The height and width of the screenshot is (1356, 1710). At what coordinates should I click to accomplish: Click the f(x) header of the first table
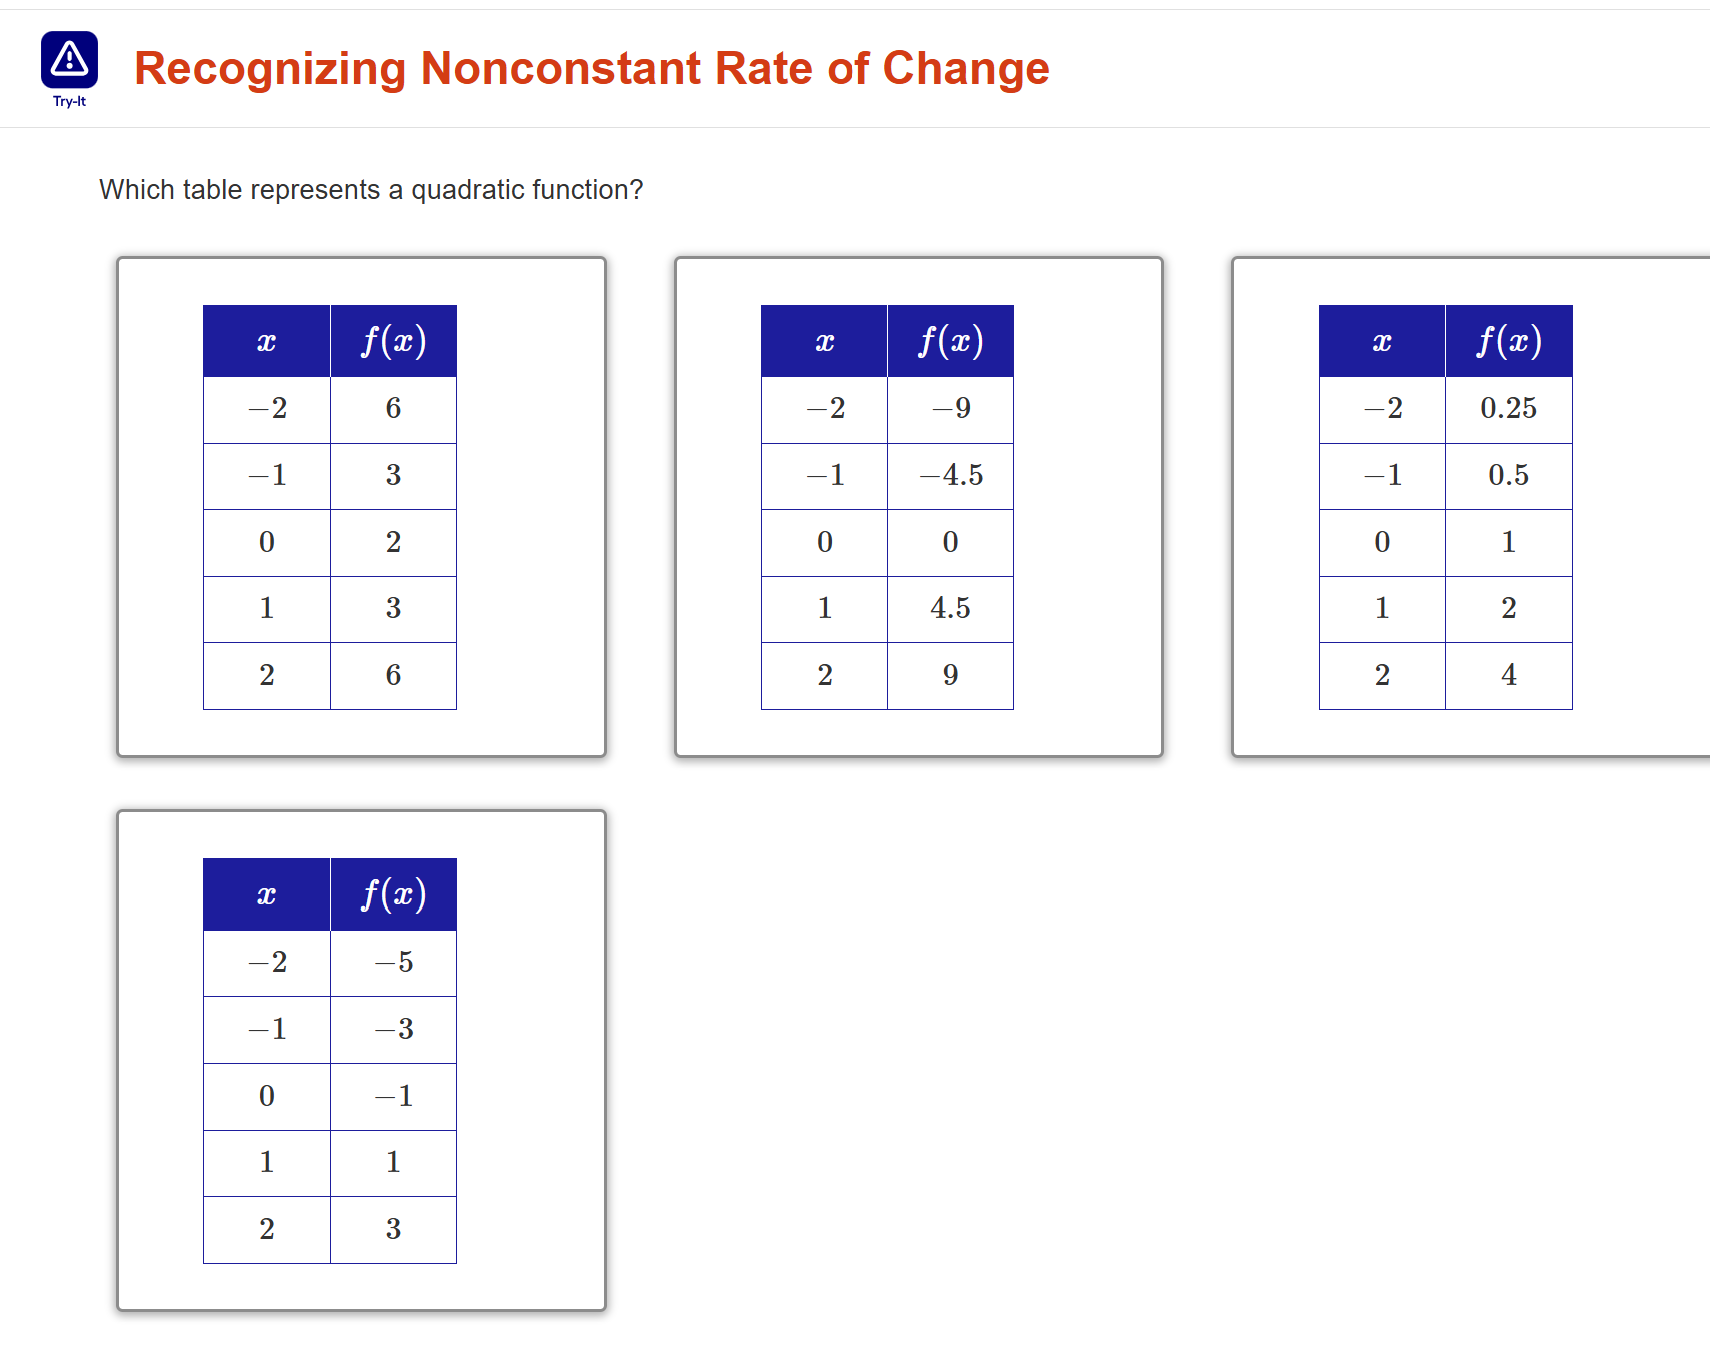click(x=394, y=341)
